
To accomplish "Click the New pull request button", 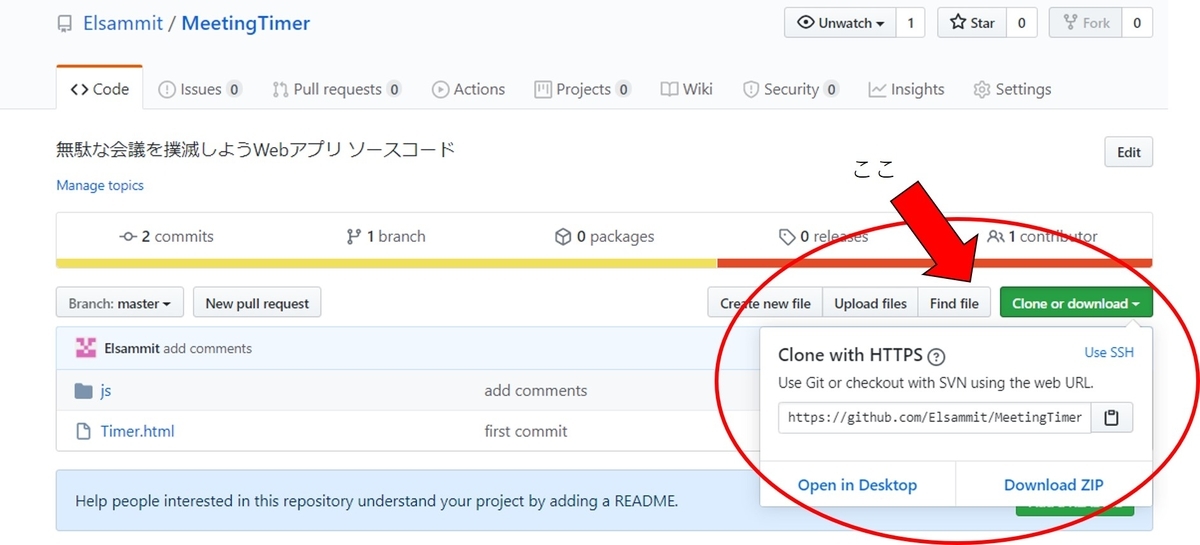I will (x=257, y=303).
